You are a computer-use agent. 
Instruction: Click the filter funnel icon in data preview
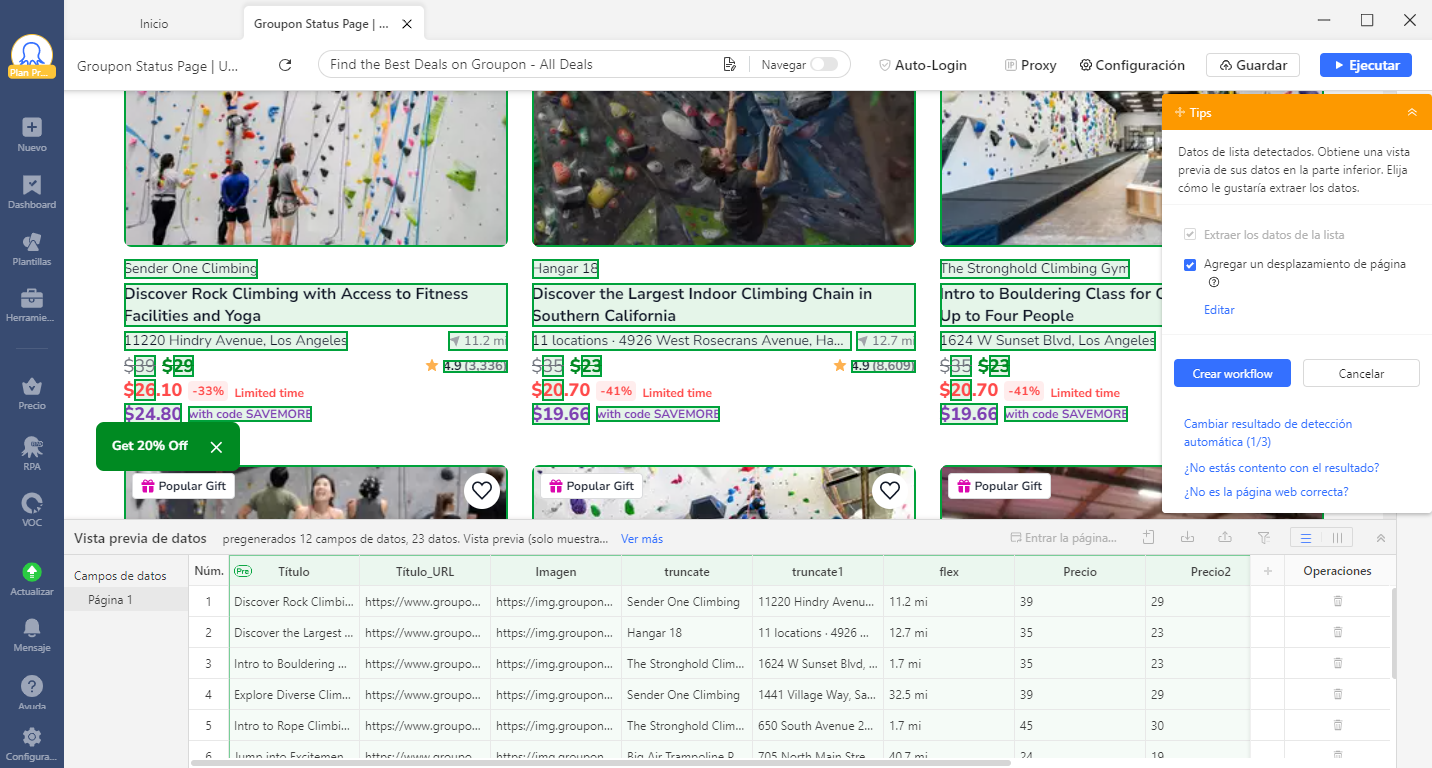coord(1263,538)
